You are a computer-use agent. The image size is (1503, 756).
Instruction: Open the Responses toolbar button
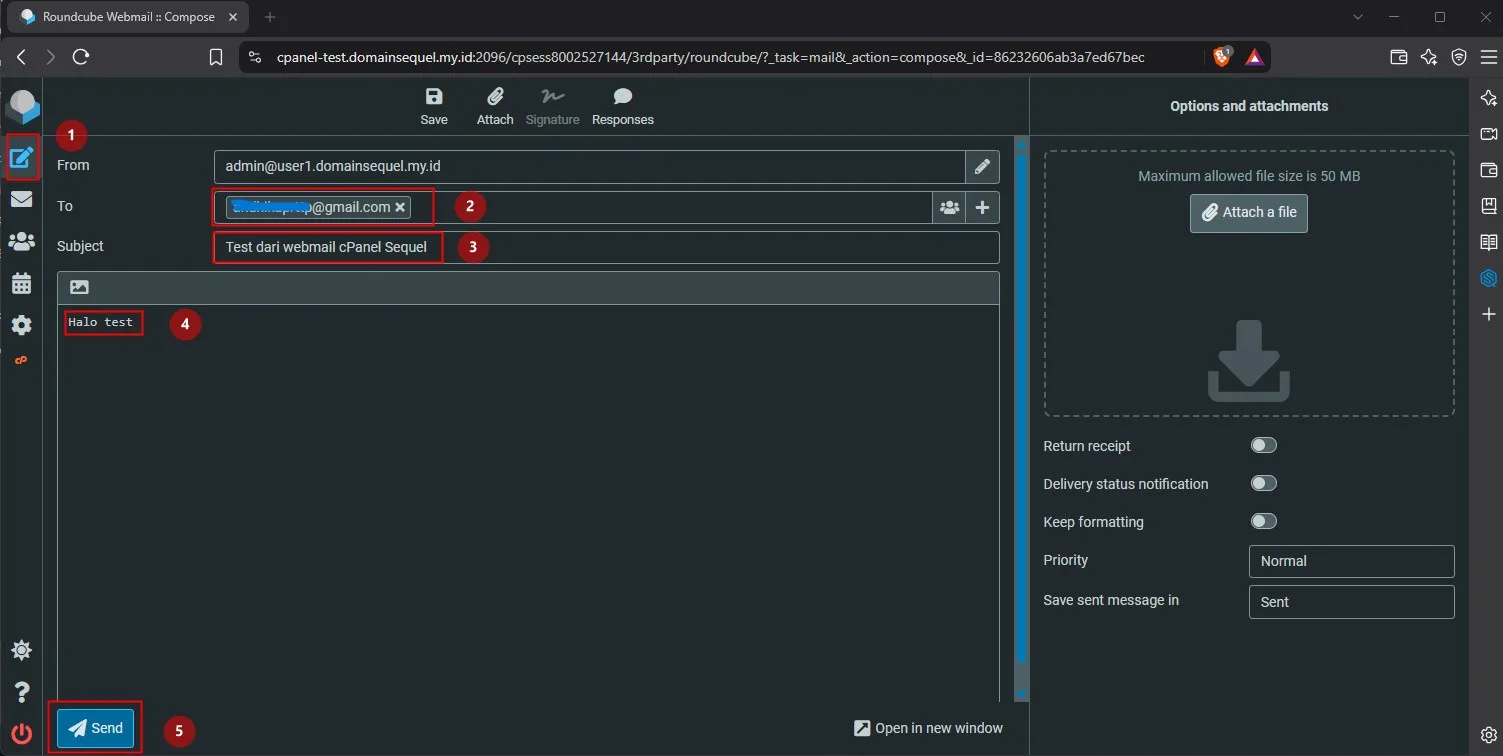click(623, 106)
